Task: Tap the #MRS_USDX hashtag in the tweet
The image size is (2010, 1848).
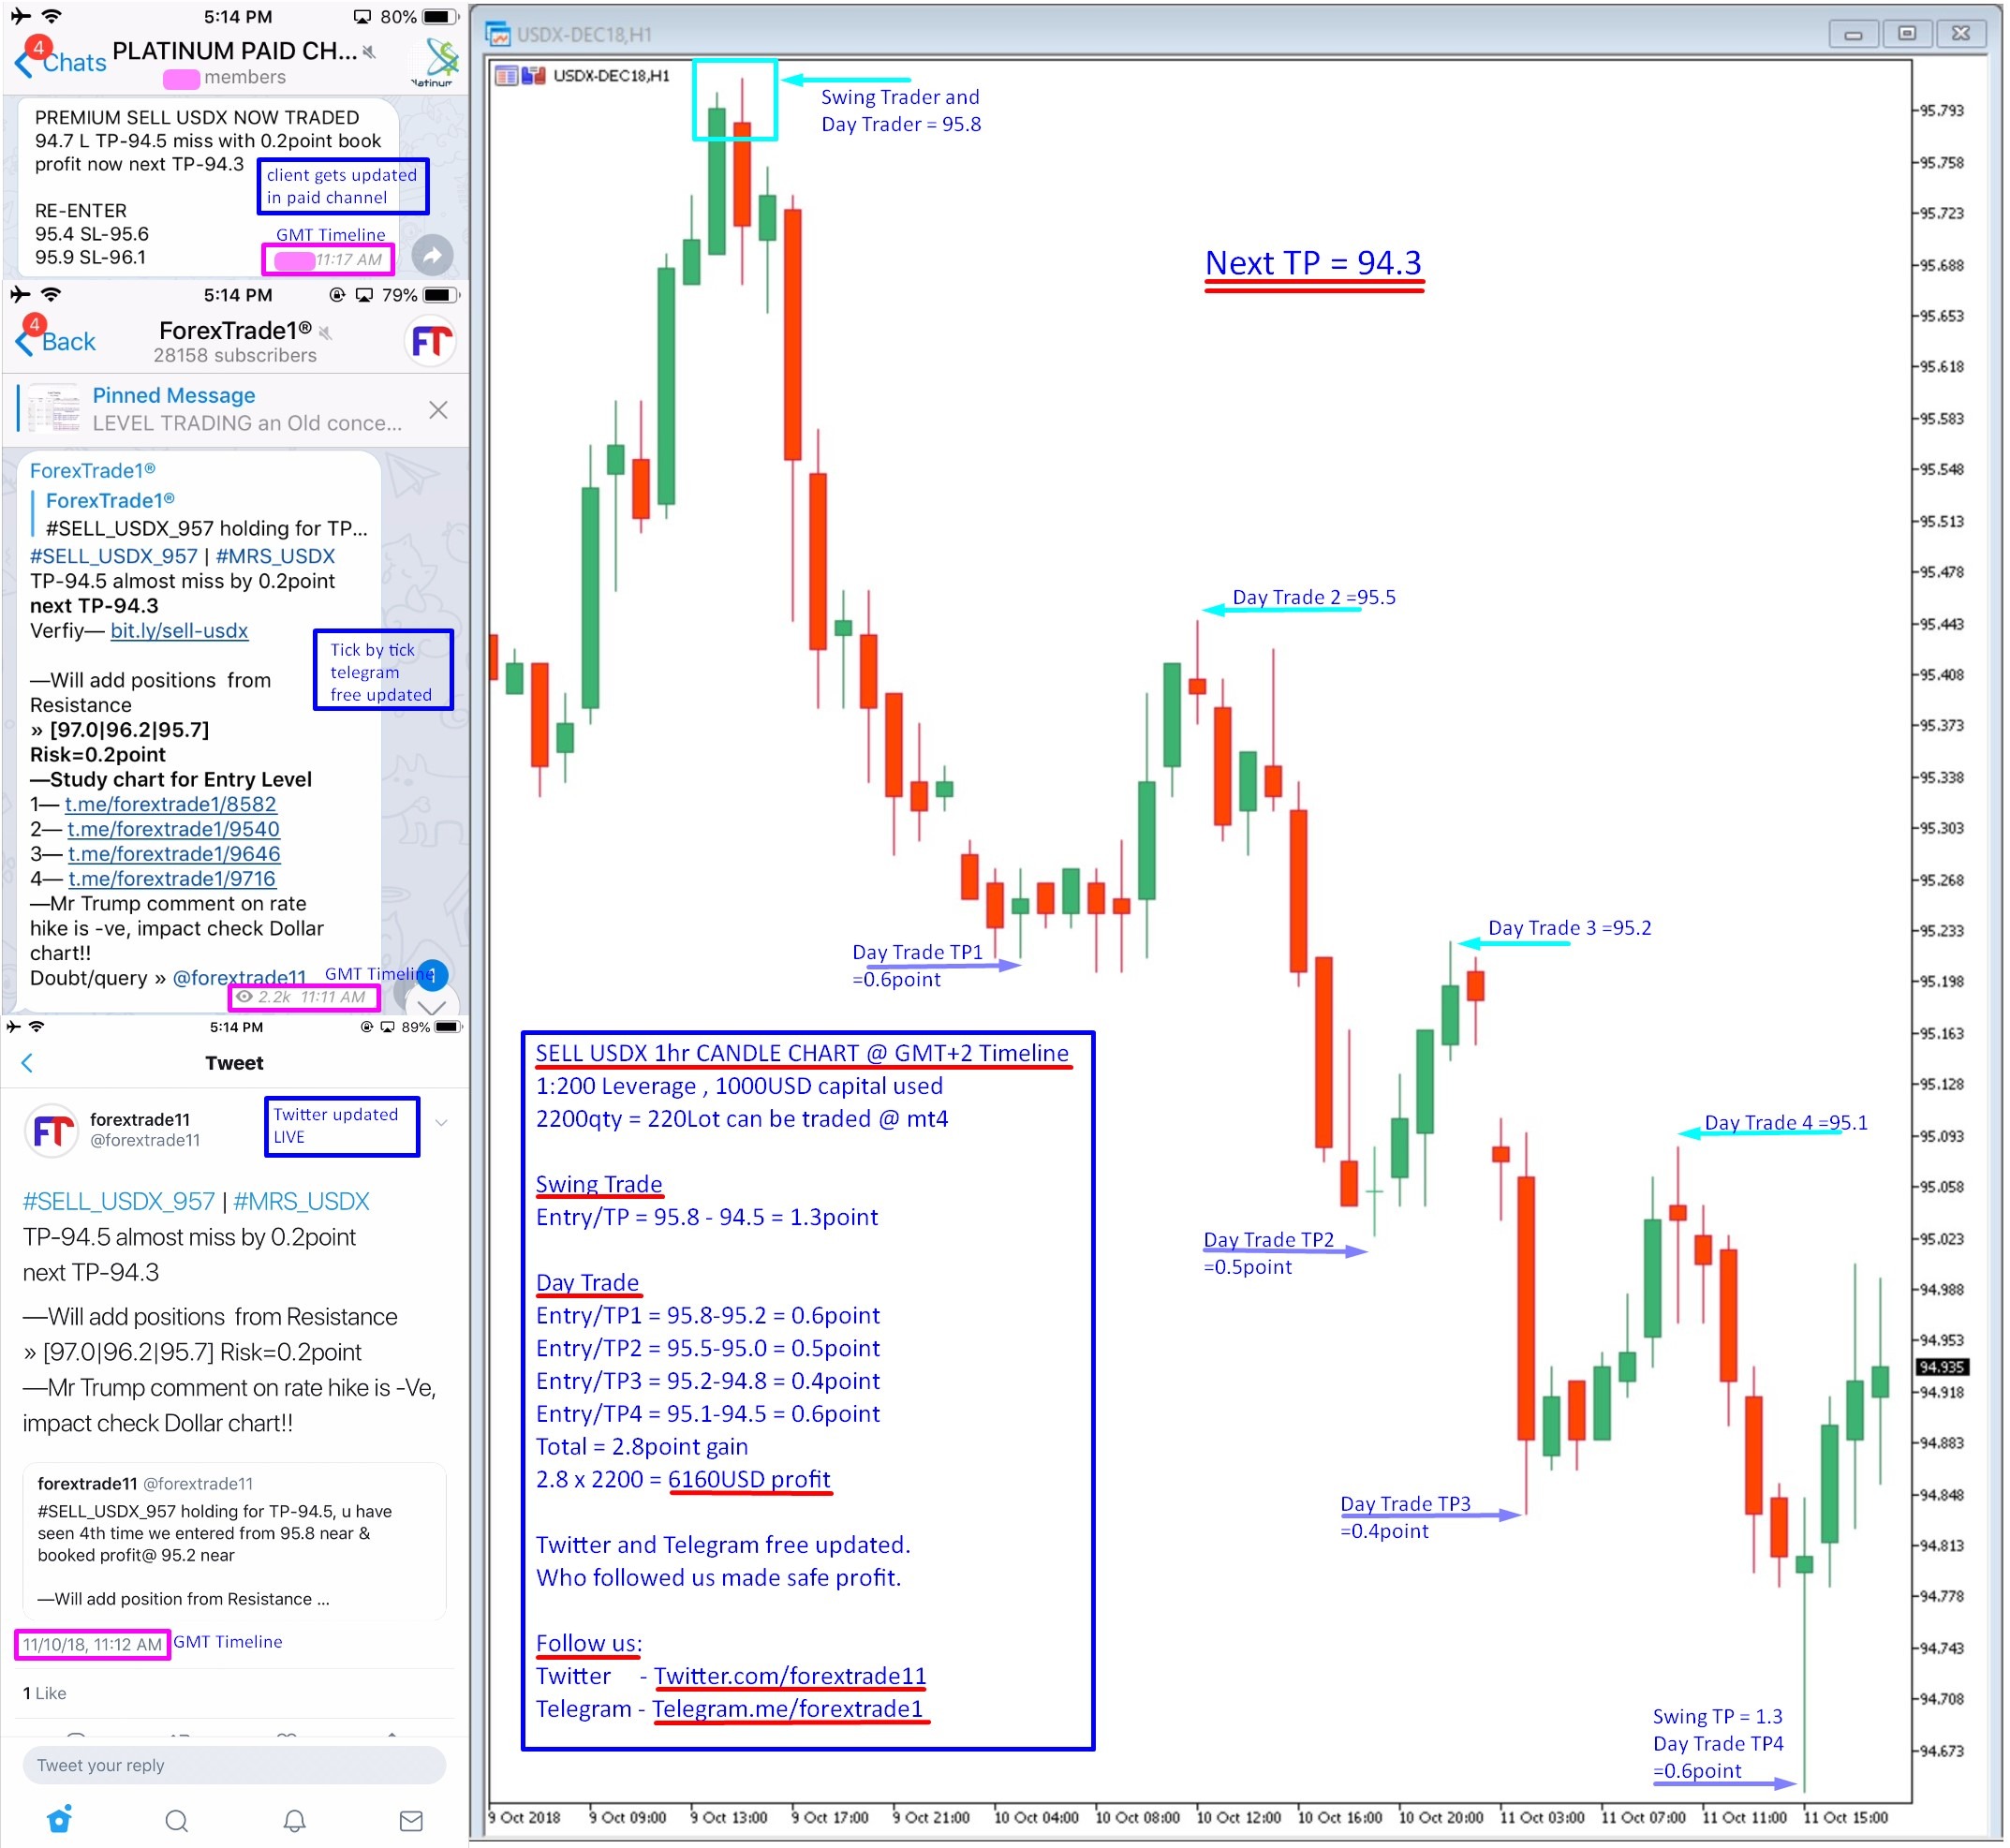Action: pos(301,1201)
